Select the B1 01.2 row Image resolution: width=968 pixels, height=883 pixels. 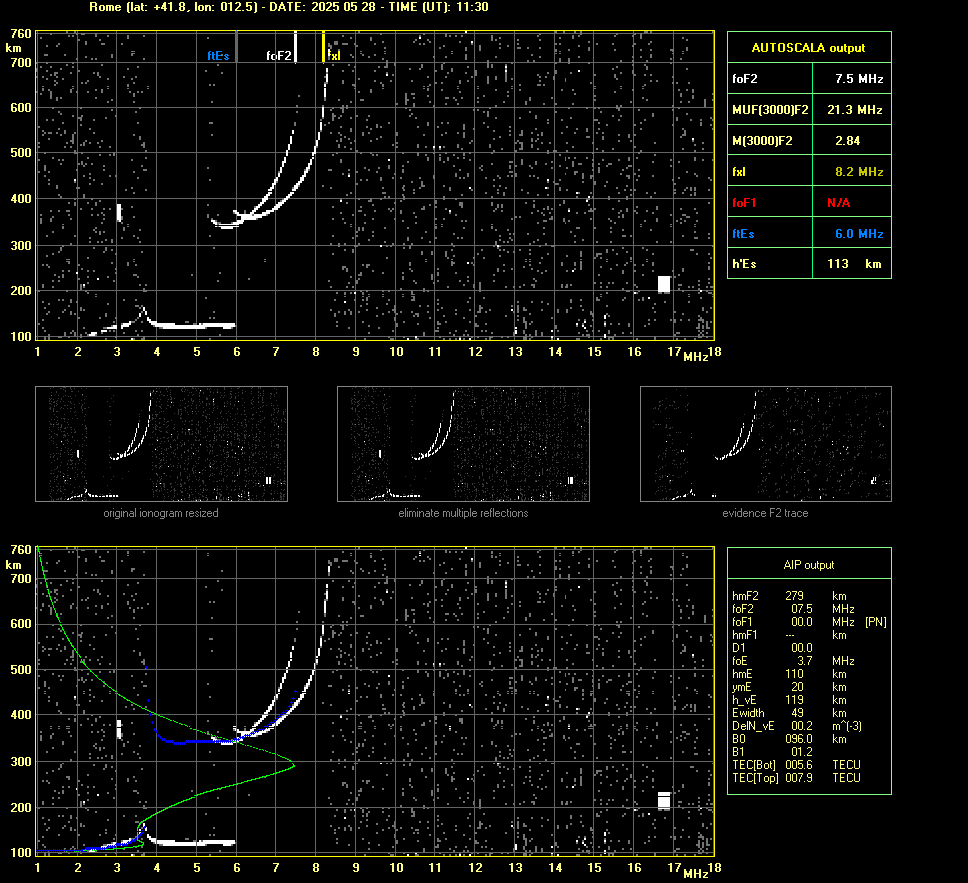[772, 752]
